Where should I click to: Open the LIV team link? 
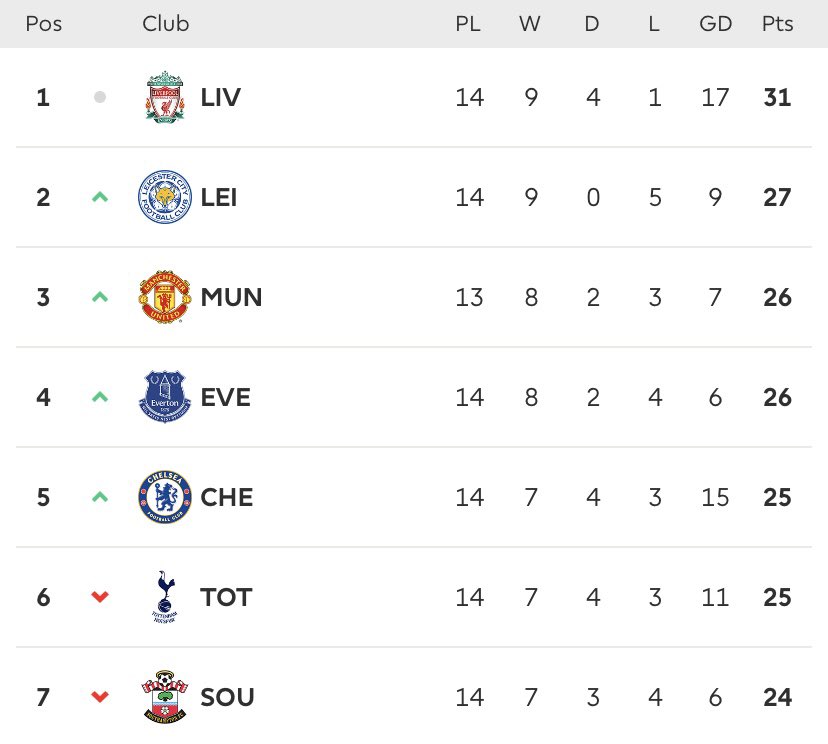click(221, 97)
